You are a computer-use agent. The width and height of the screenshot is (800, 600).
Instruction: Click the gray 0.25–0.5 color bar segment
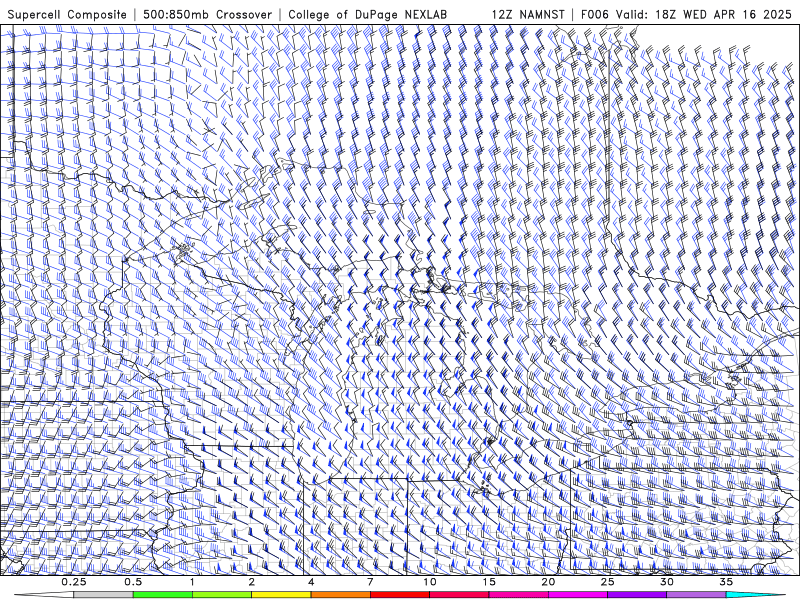pyautogui.click(x=104, y=595)
